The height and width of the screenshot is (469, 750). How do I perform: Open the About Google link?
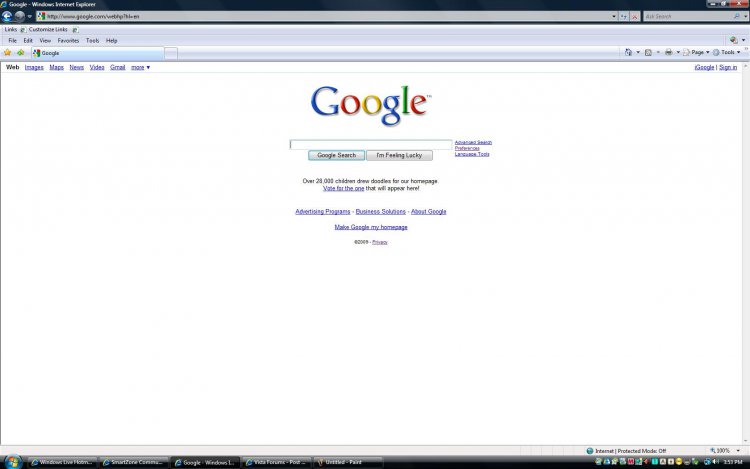tap(429, 211)
